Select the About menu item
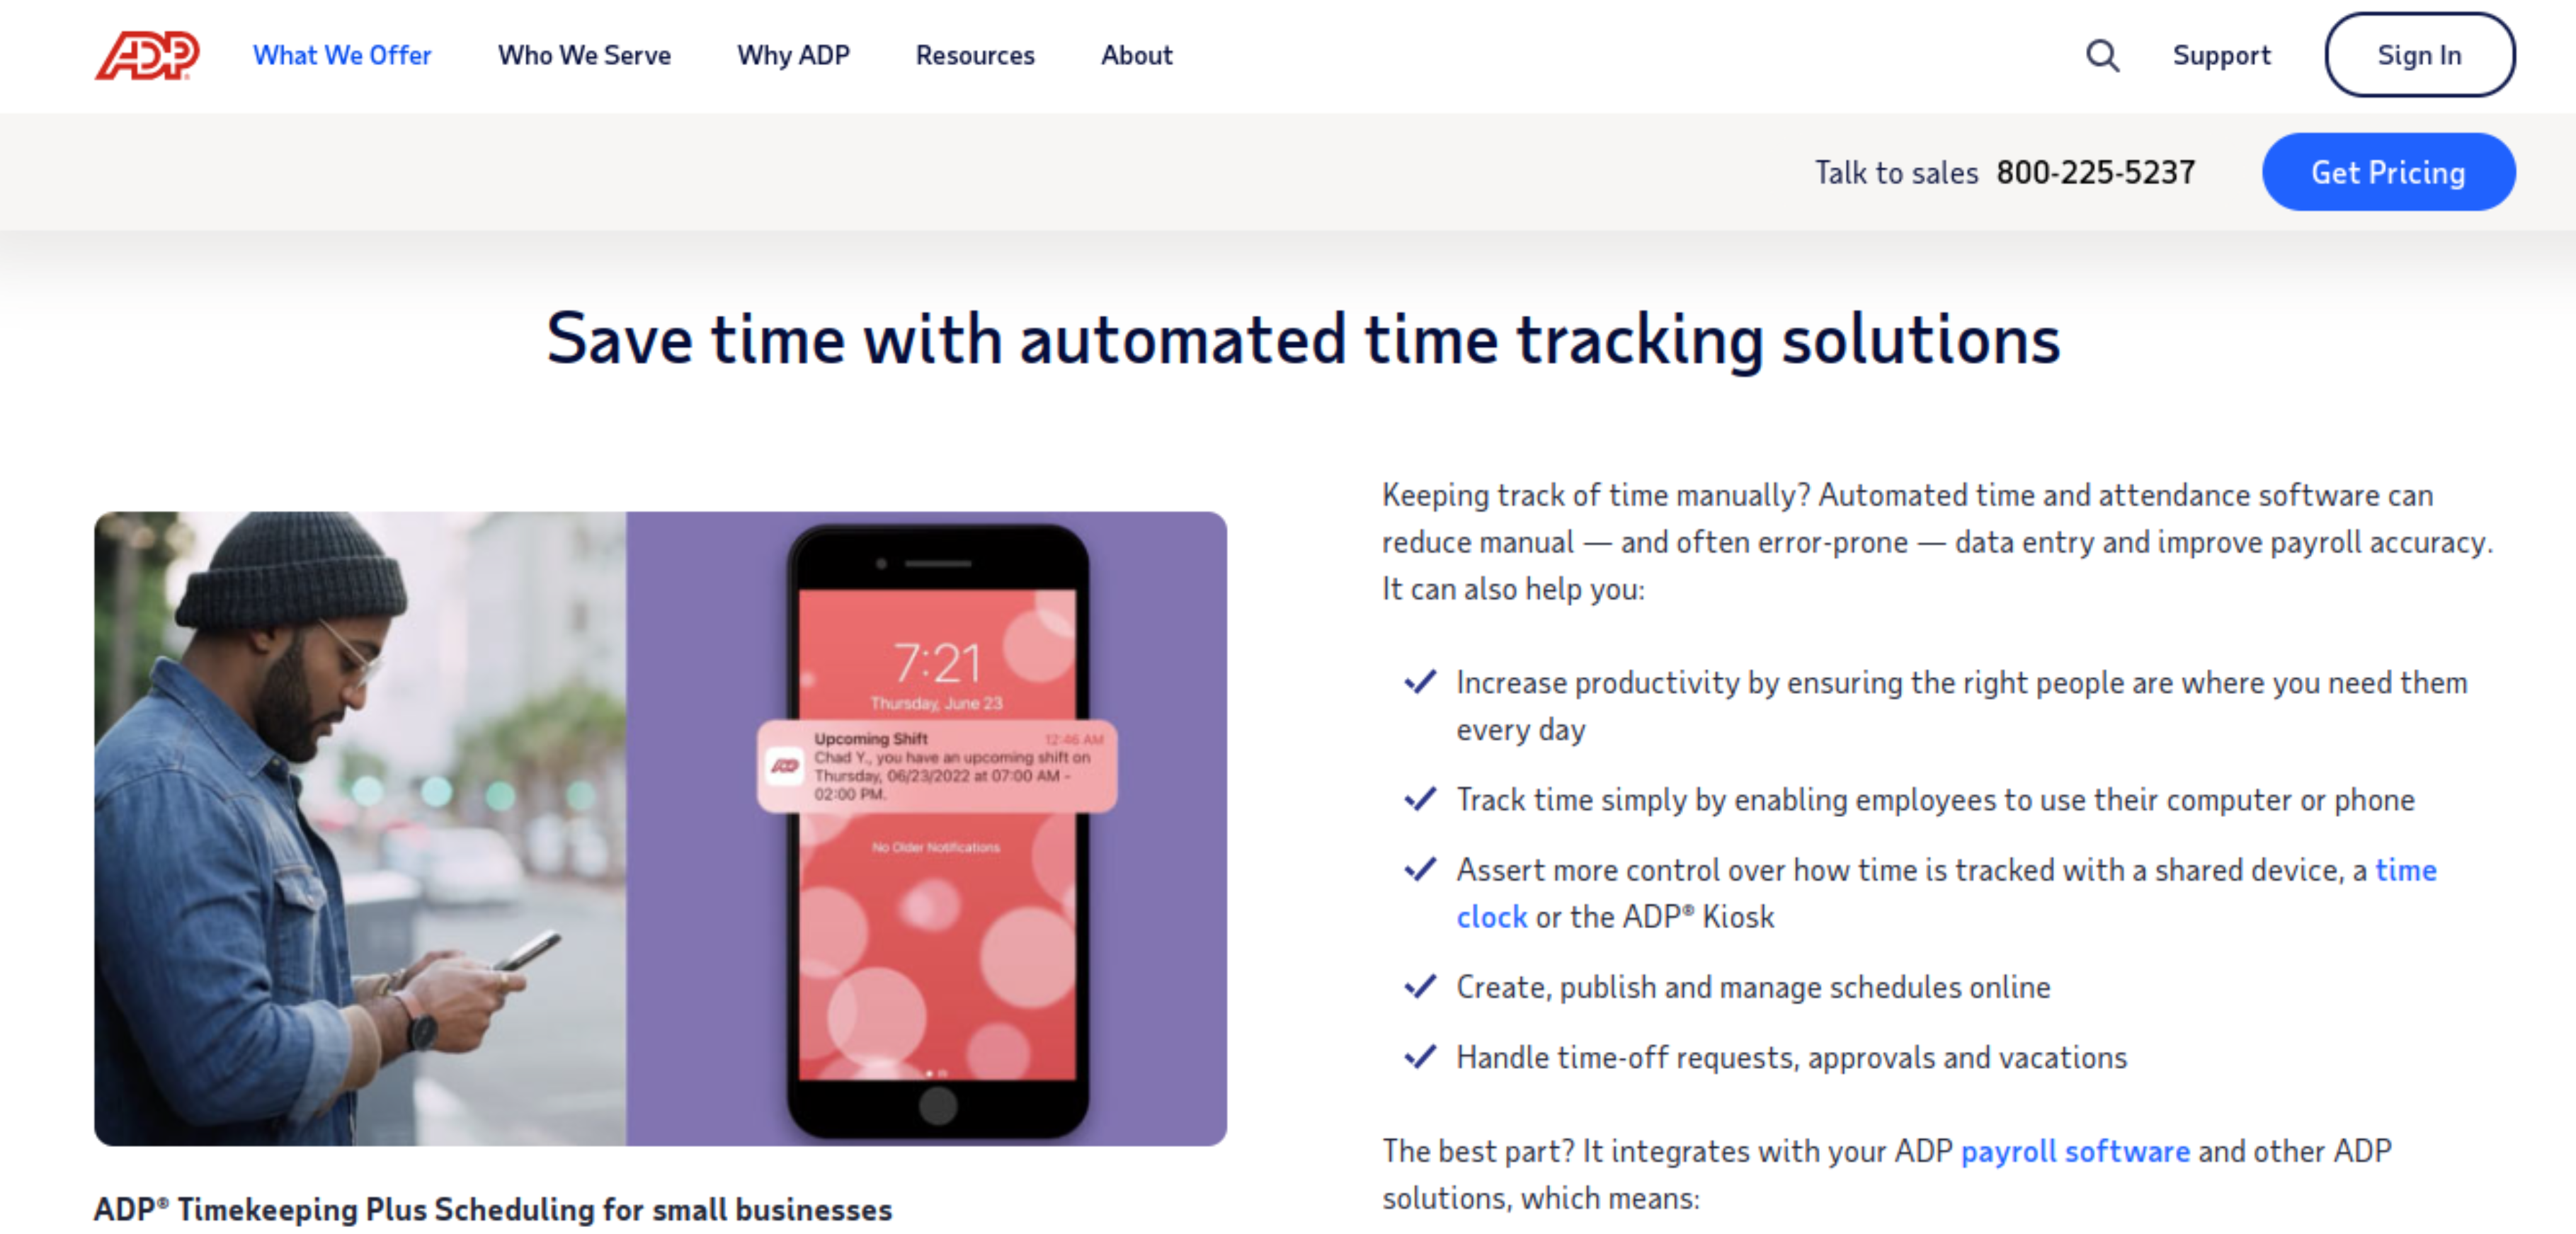Screen dimensions: 2576x1234 pyautogui.click(x=1139, y=56)
